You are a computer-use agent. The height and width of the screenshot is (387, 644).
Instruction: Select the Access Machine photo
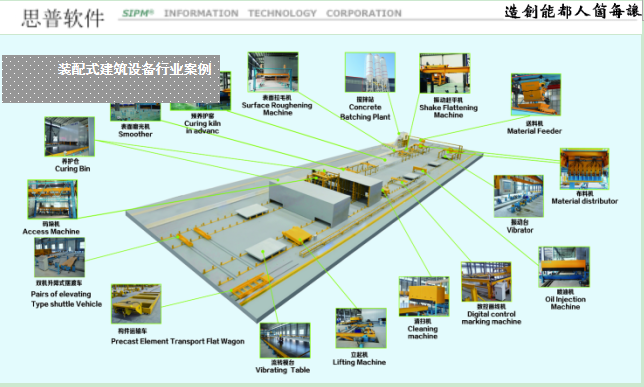tap(53, 199)
